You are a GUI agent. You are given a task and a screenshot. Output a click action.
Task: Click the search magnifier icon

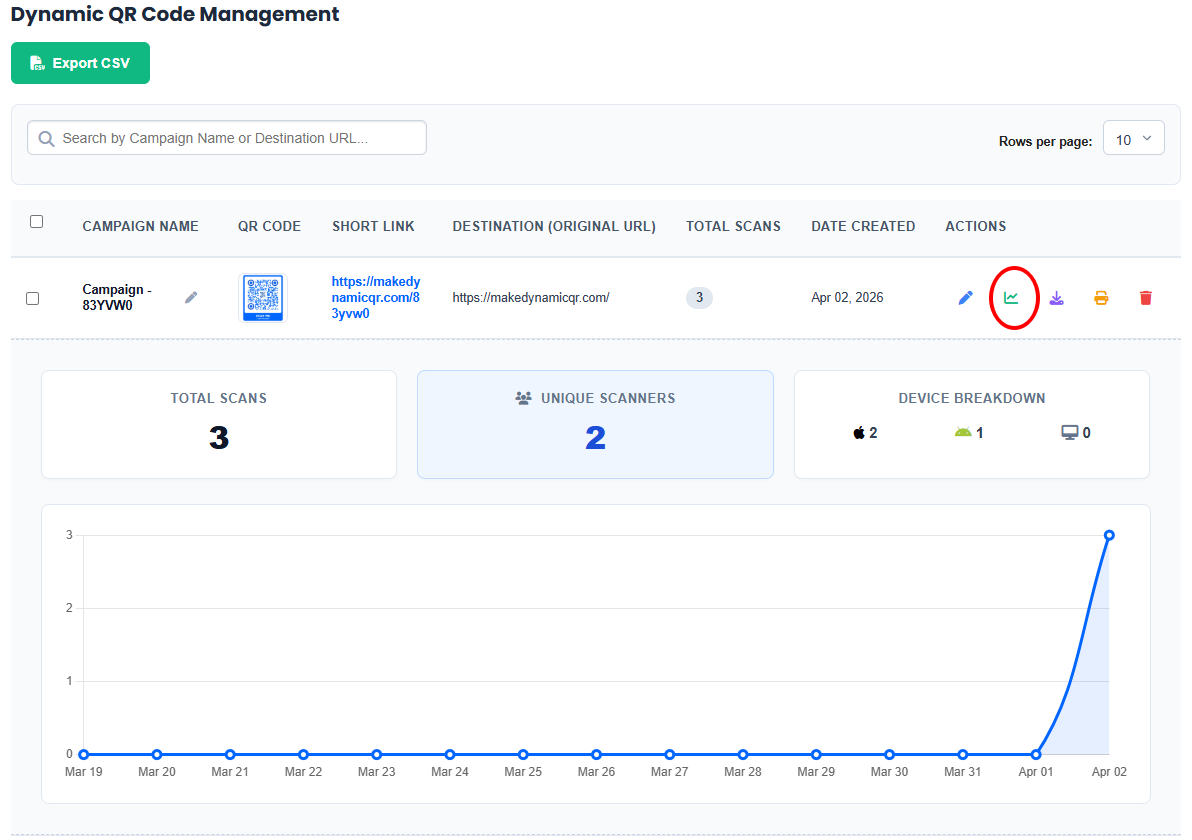coord(46,139)
